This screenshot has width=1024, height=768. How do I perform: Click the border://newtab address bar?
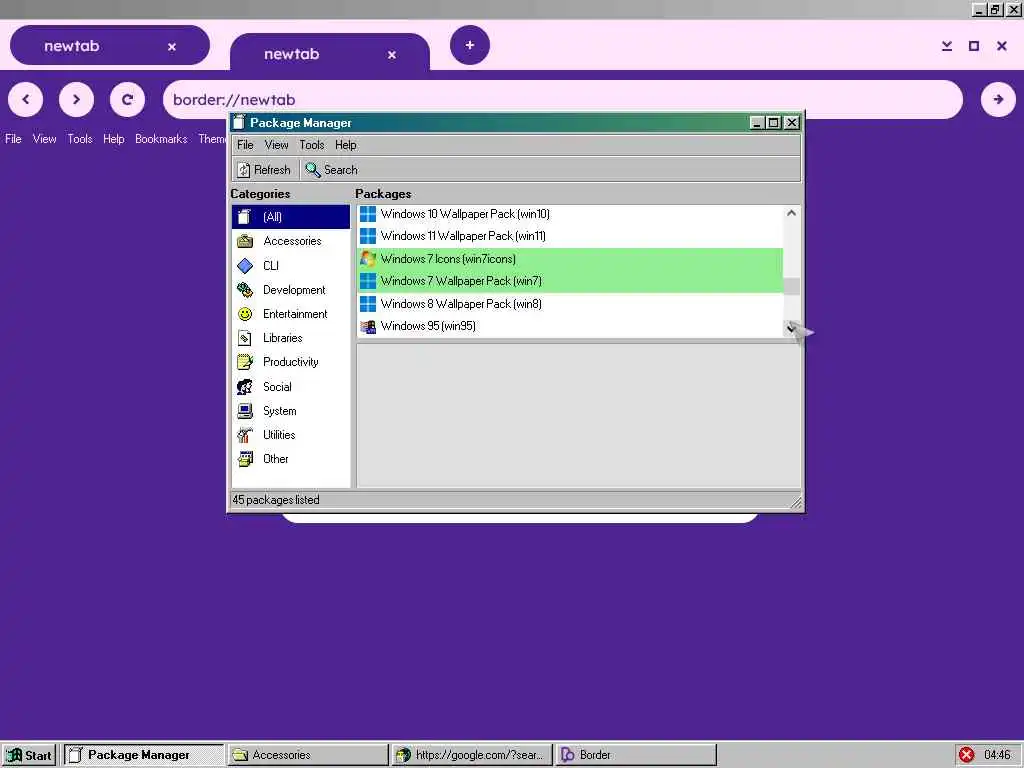tap(563, 99)
